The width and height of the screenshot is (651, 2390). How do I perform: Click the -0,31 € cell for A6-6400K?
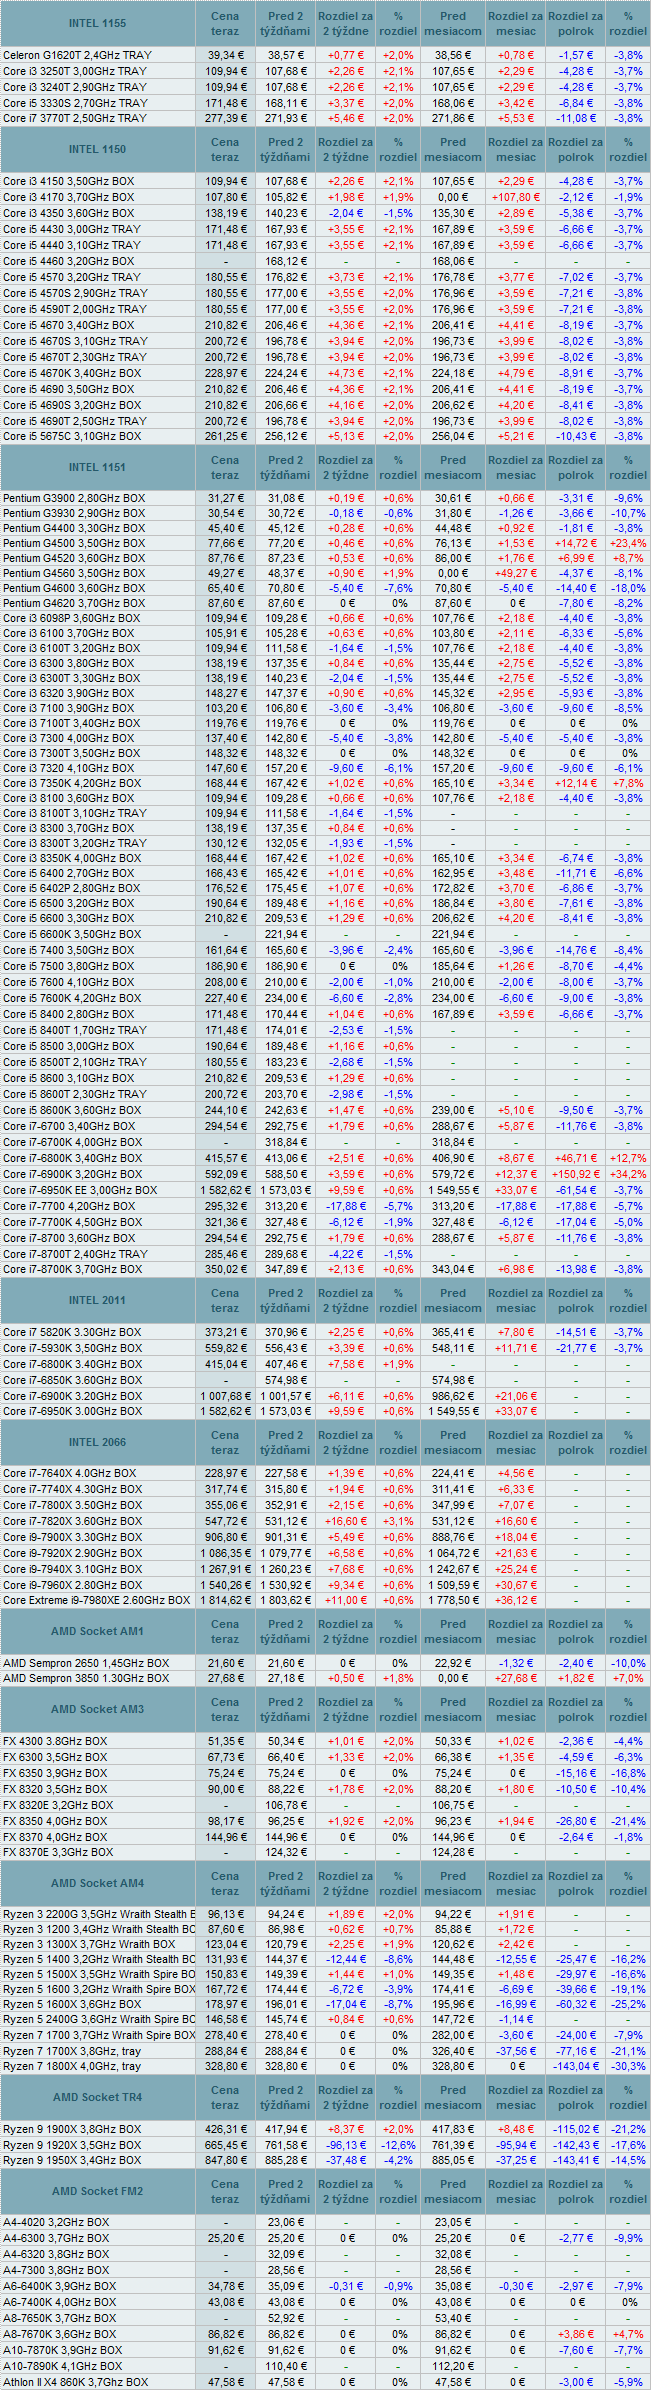345,2286
